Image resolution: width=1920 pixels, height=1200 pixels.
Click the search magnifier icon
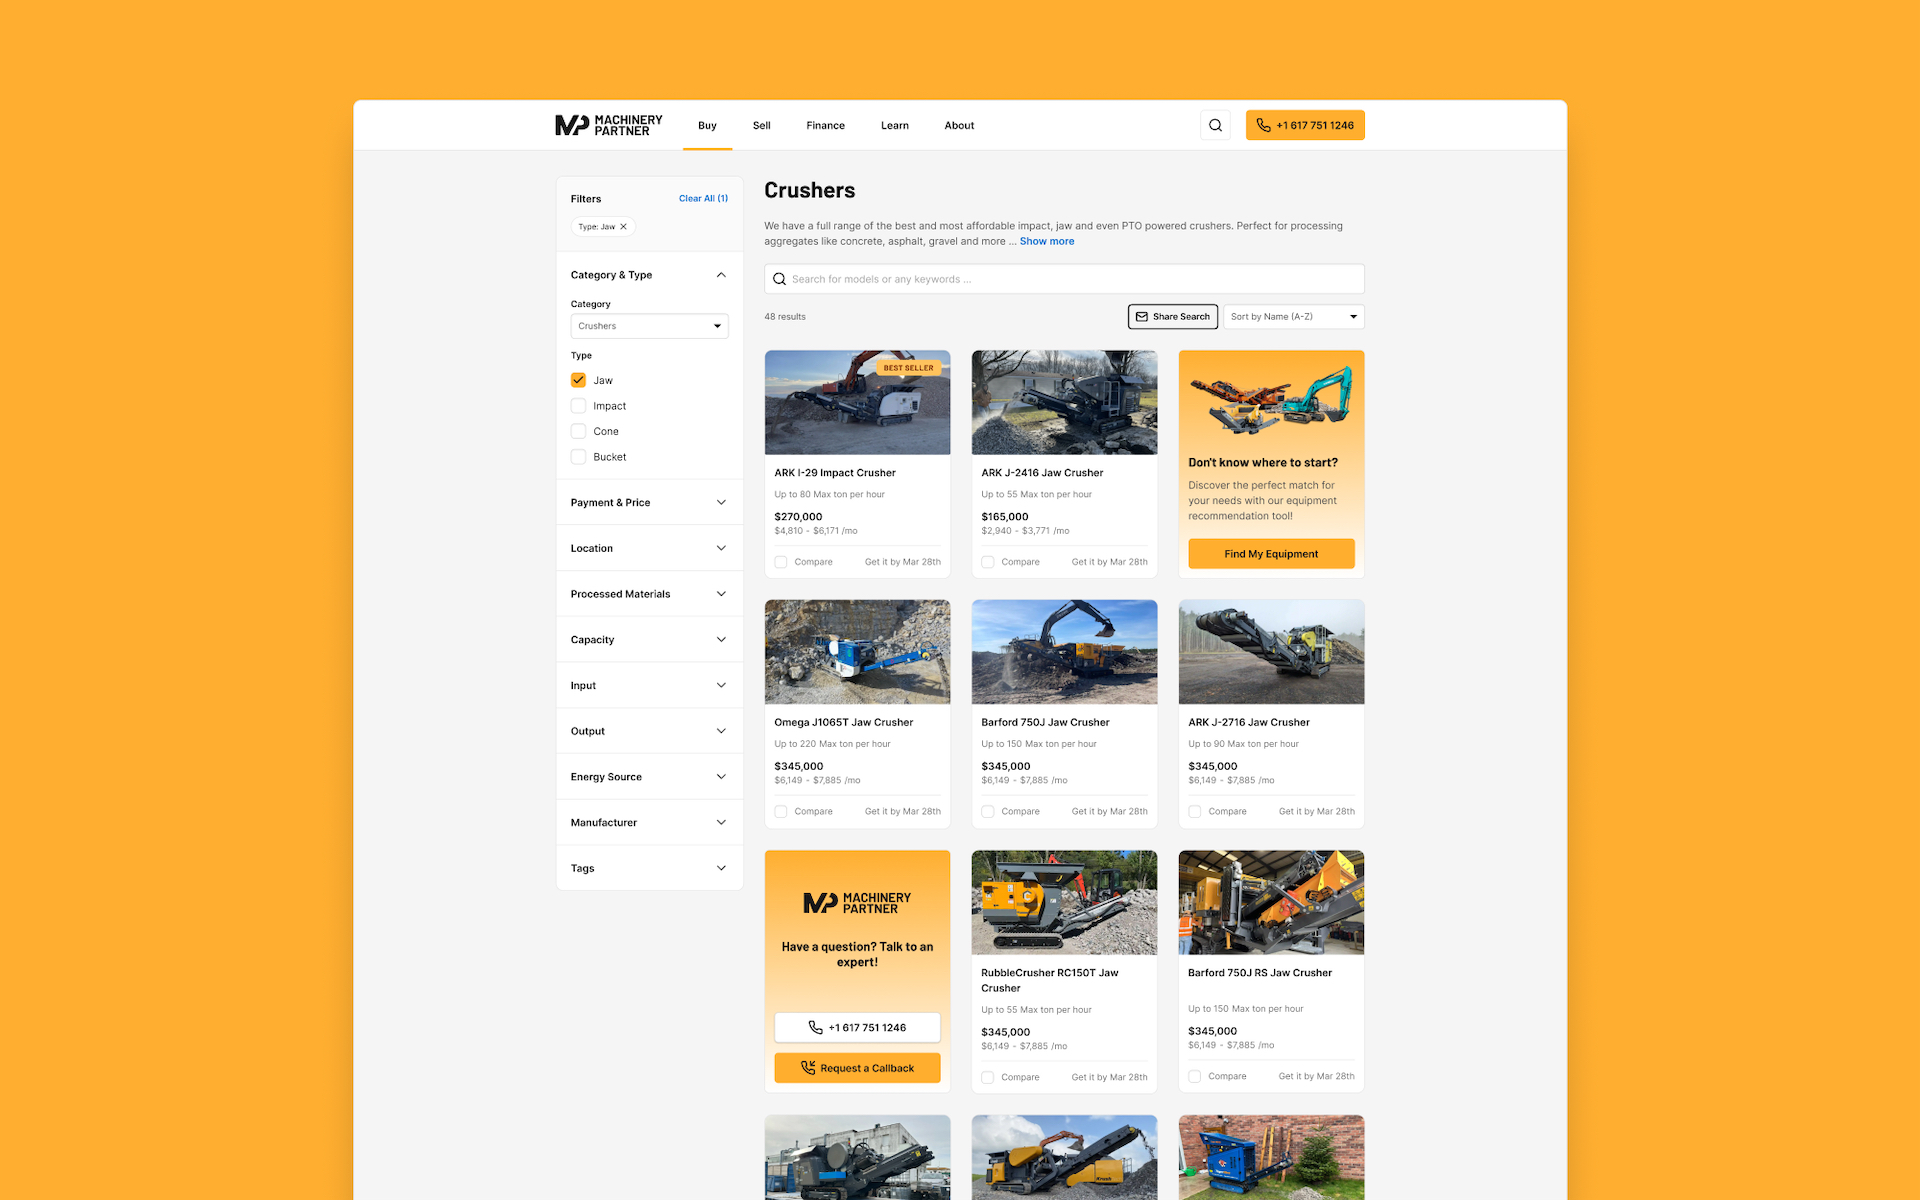[x=1214, y=124]
